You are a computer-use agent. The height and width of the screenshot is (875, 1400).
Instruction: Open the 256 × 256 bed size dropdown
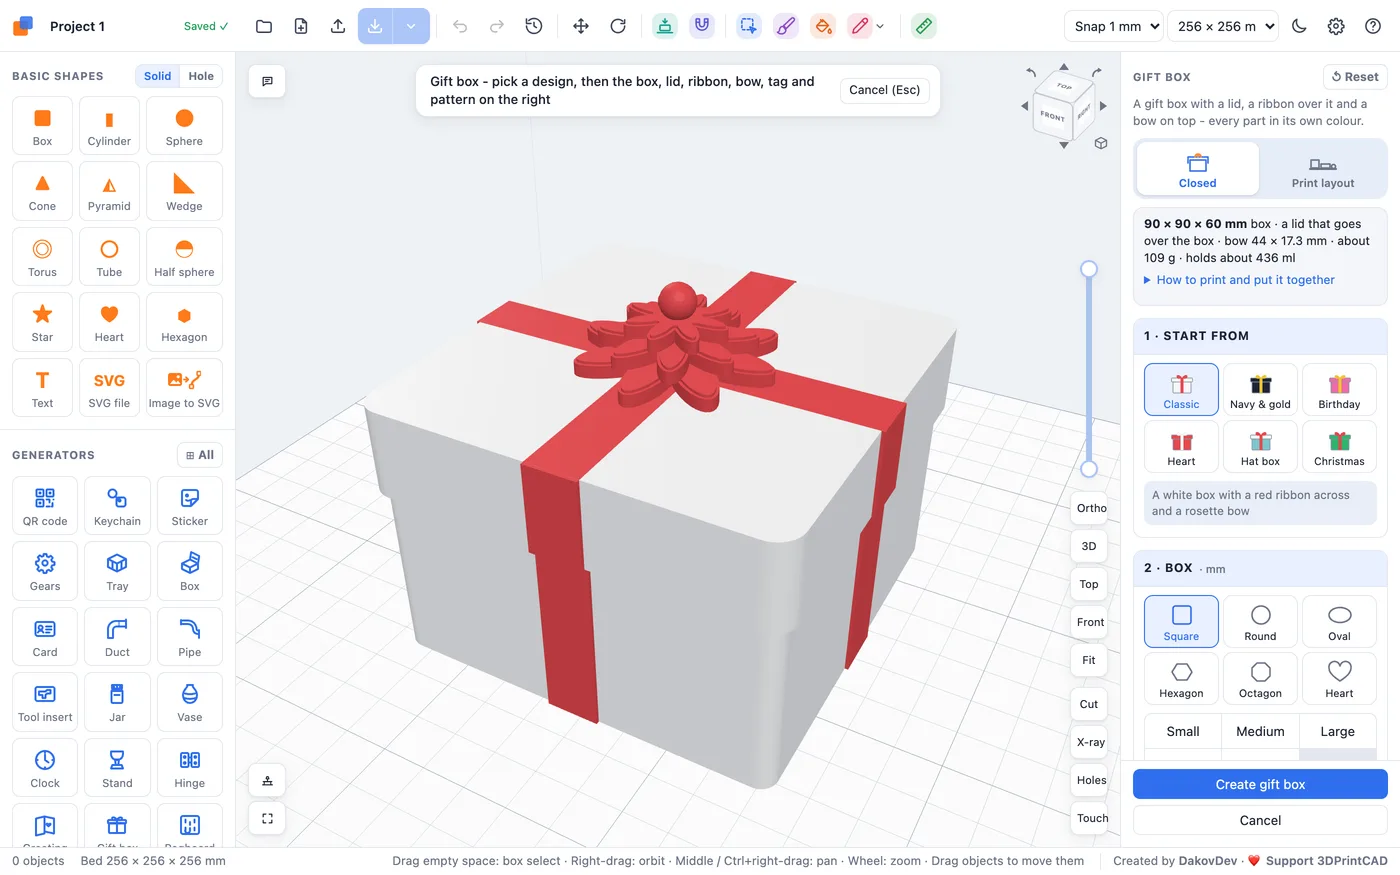click(1223, 26)
